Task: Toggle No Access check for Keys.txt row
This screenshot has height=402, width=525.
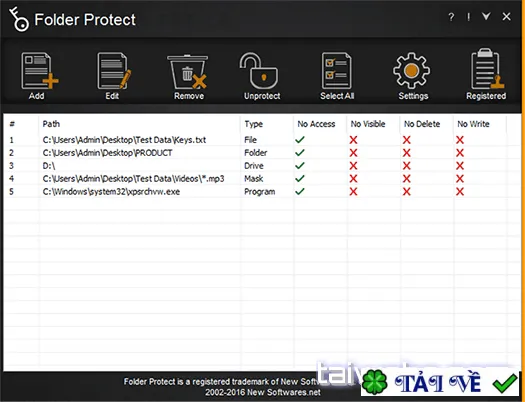Action: point(300,140)
